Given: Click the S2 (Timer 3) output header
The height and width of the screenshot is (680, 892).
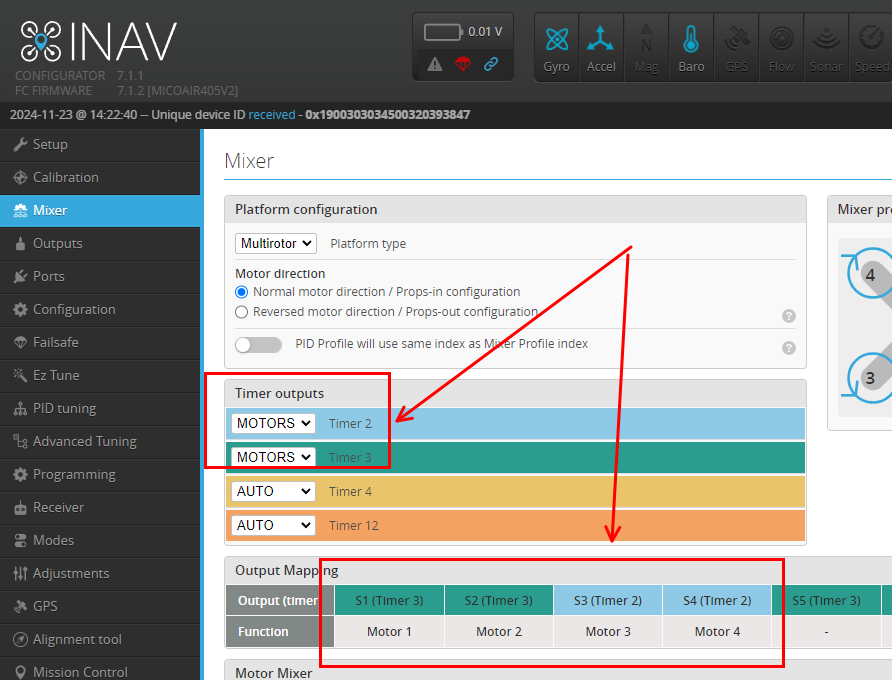Looking at the screenshot, I should point(499,600).
